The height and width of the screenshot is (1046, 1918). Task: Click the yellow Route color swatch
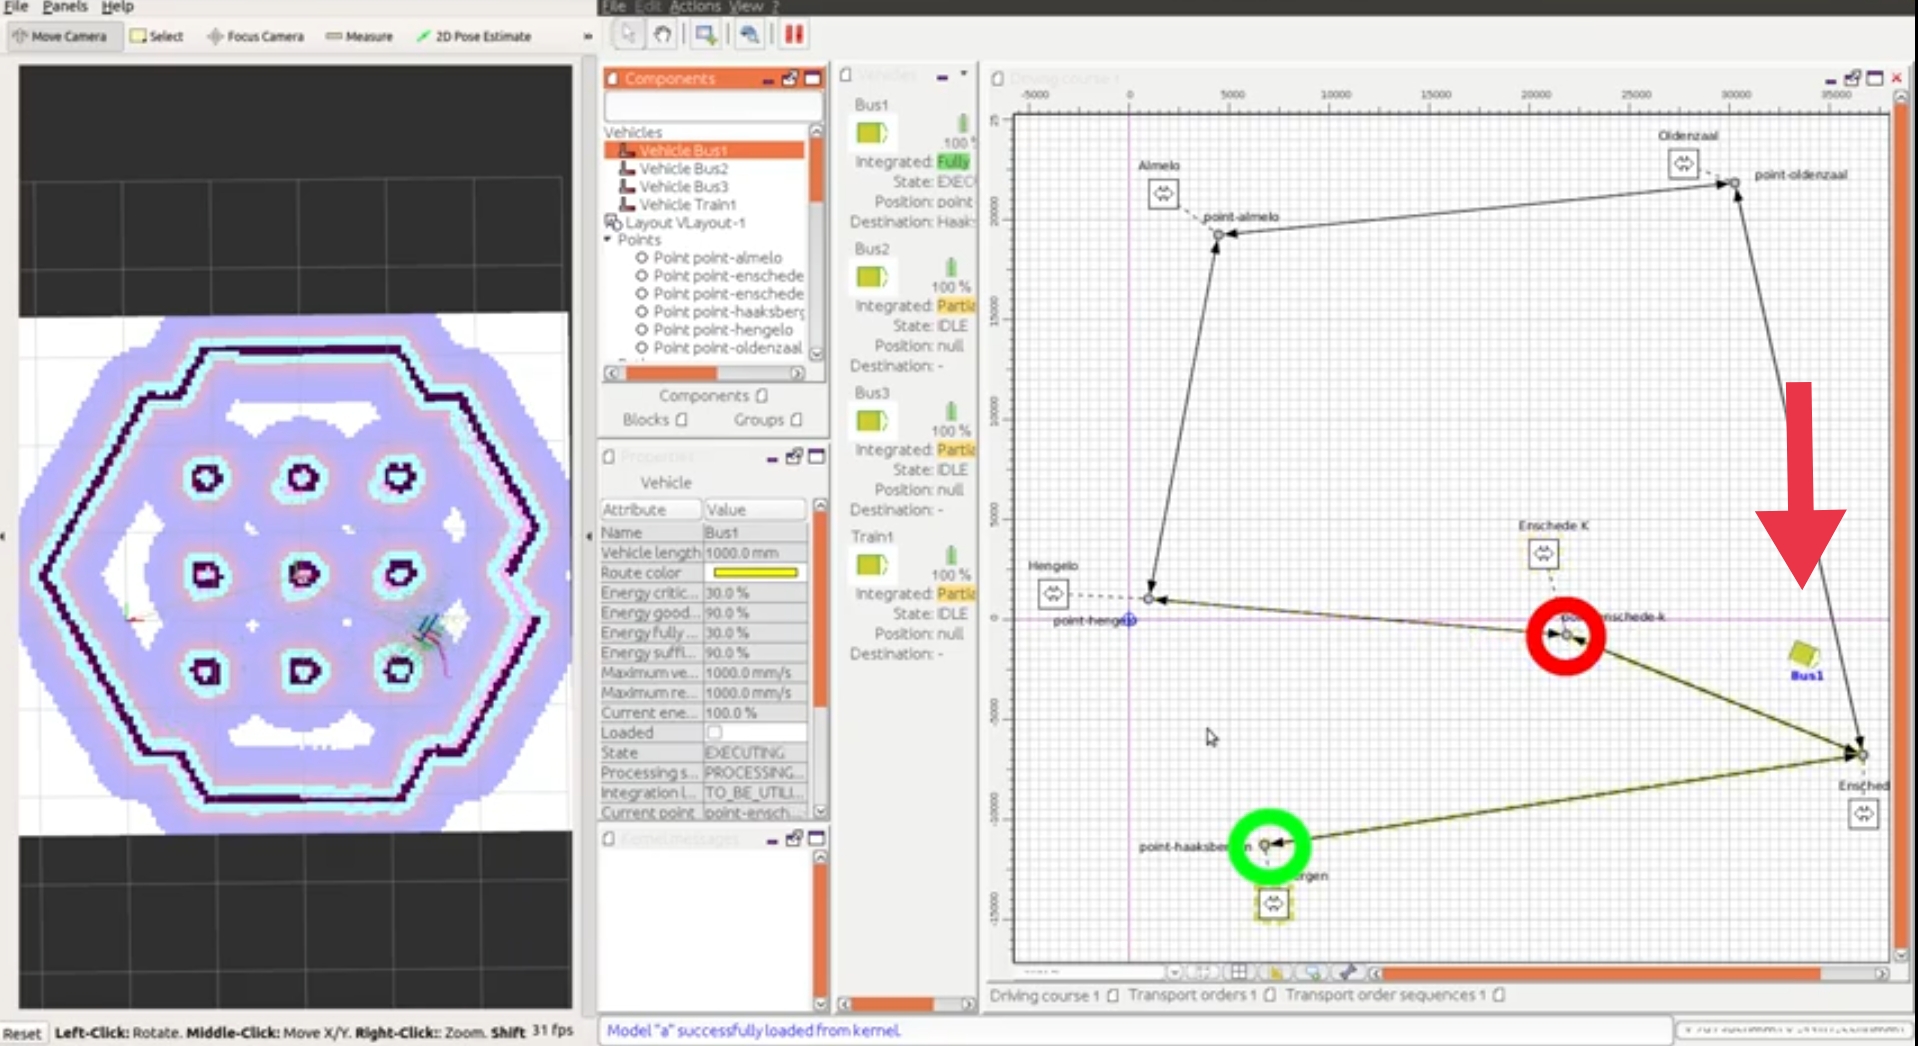(754, 572)
